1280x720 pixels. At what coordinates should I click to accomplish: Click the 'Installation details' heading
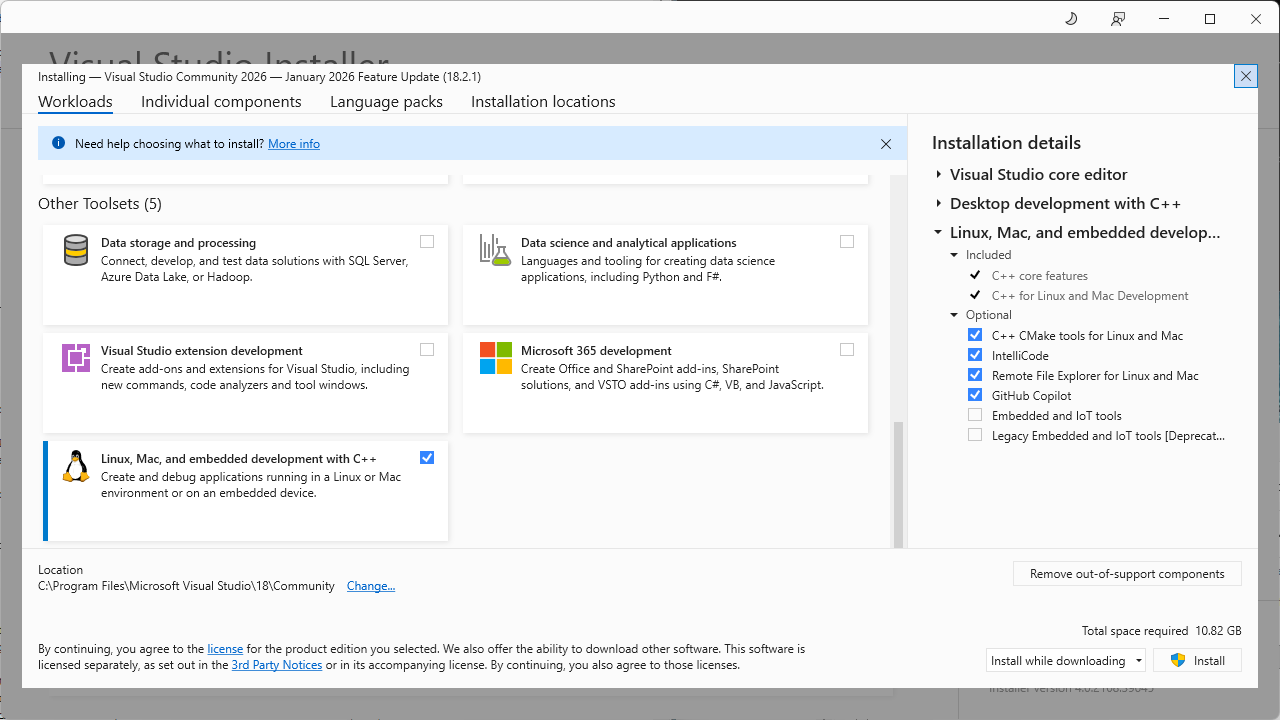(x=1006, y=143)
